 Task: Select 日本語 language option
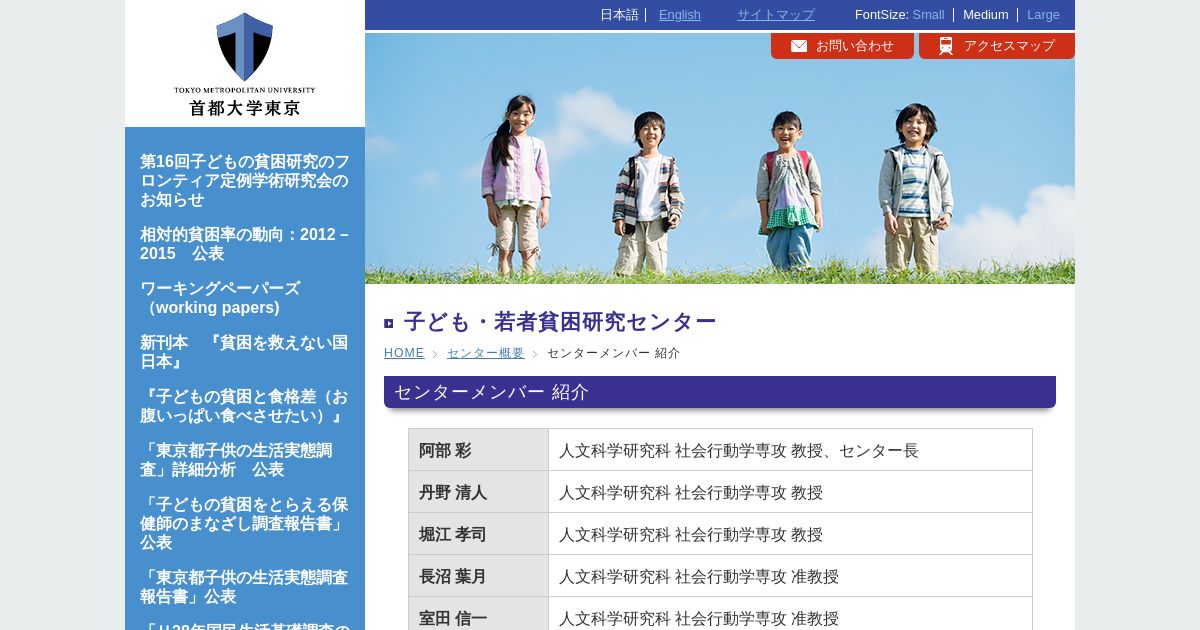[619, 15]
